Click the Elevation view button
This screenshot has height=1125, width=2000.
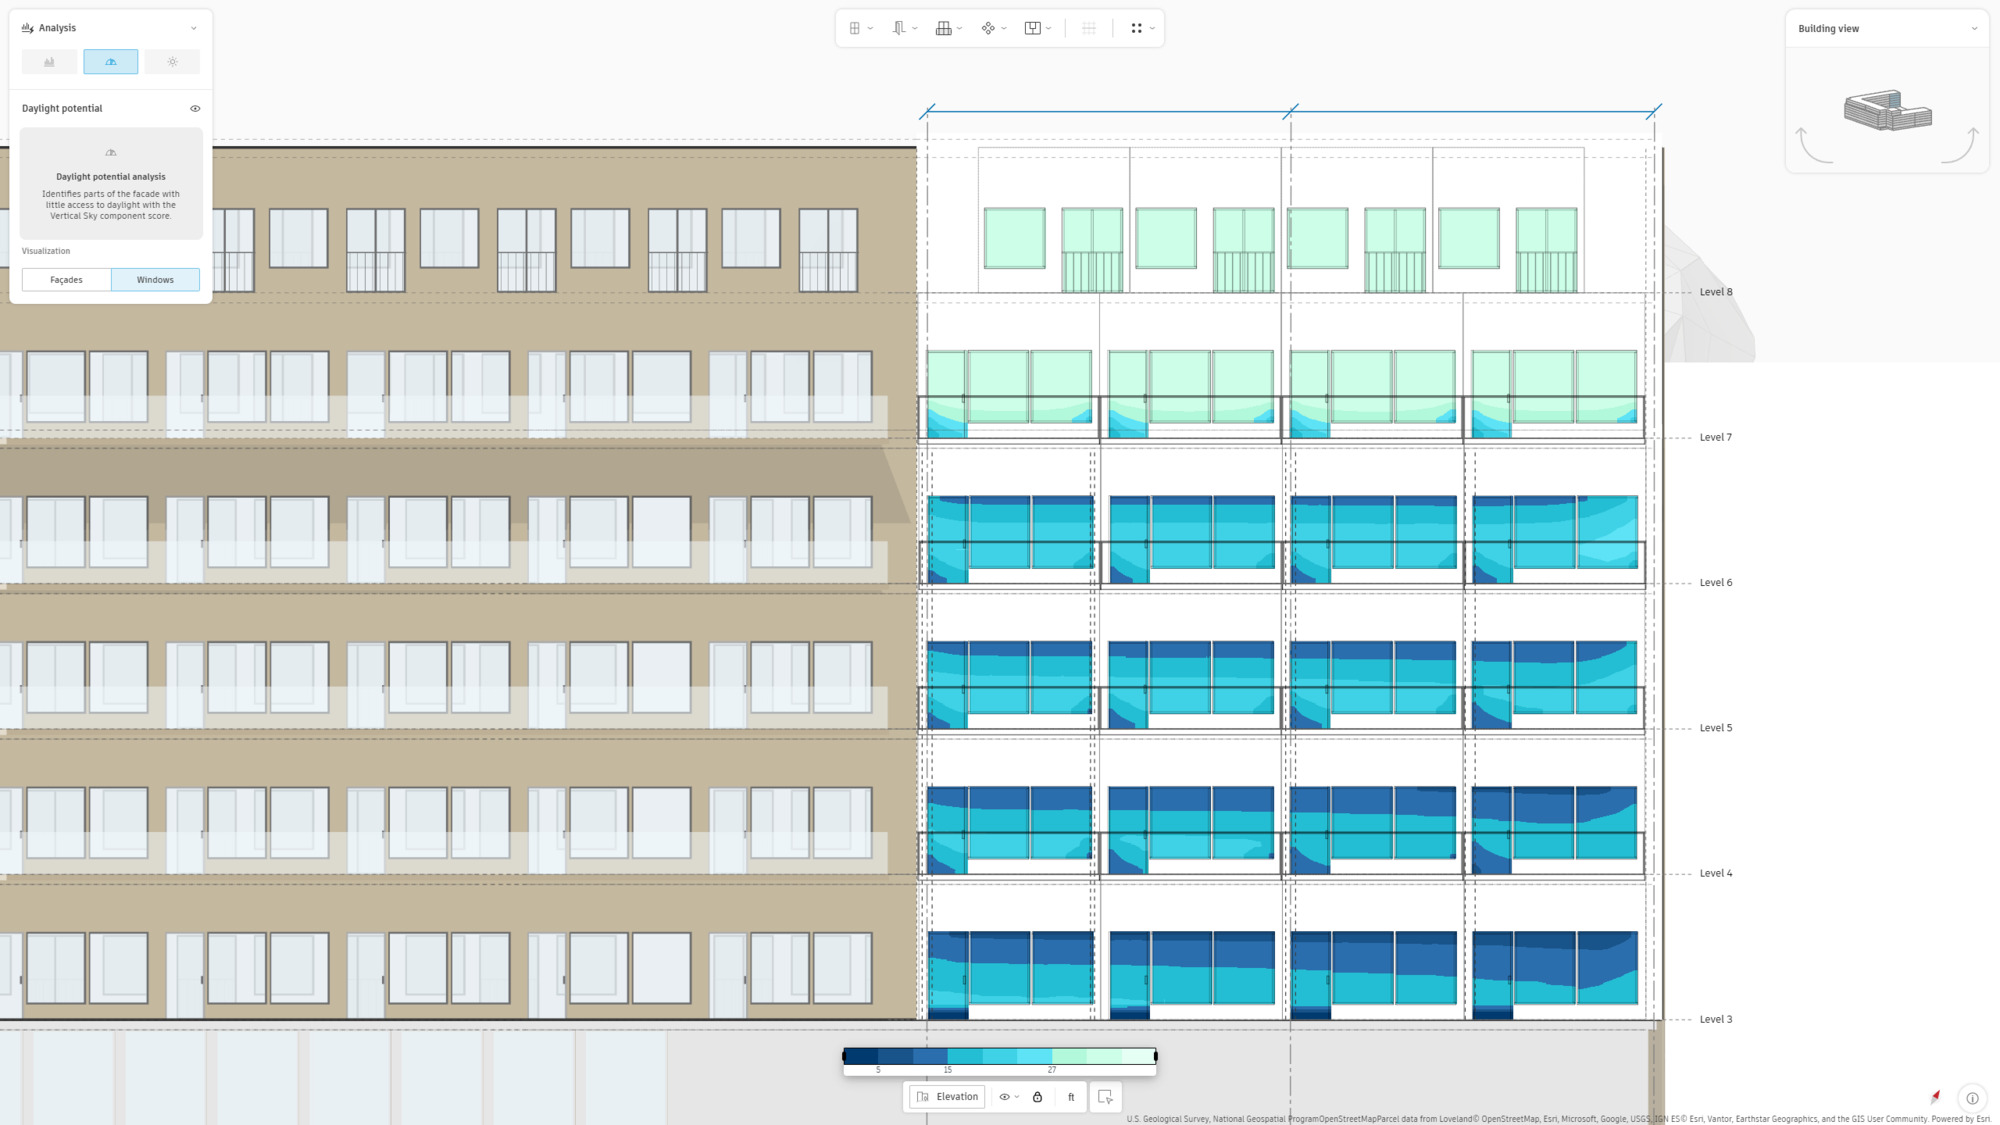click(x=946, y=1096)
